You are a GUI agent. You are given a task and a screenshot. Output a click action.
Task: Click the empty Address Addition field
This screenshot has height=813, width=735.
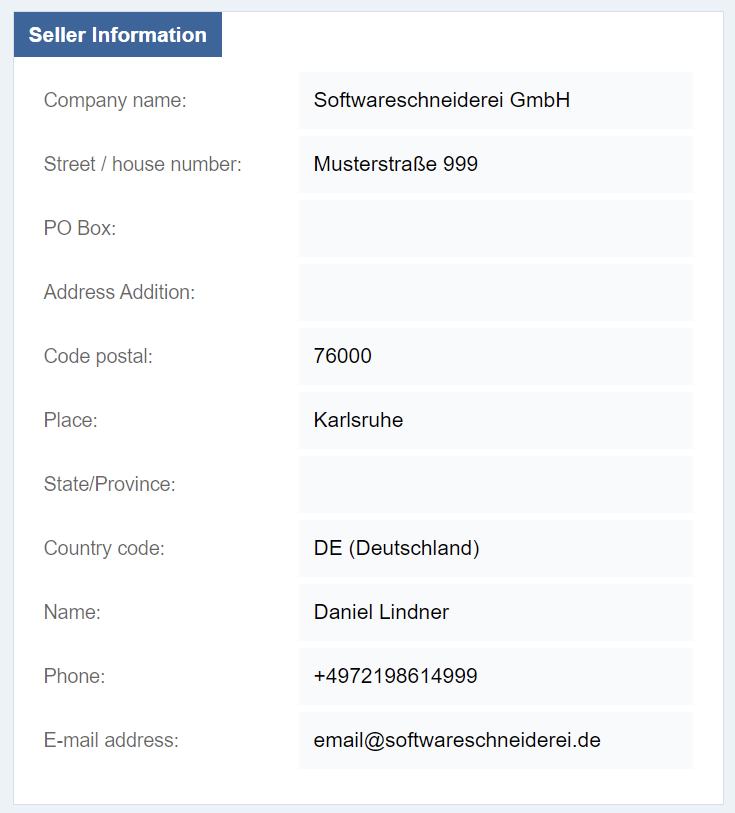(x=495, y=292)
